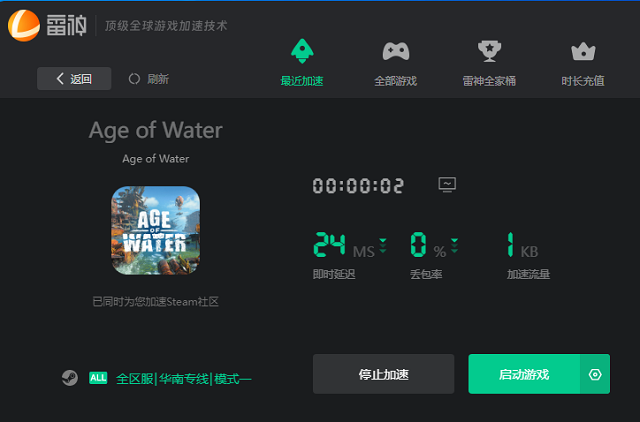Expand latency details arrows next to MS
The image size is (640, 422).
(x=383, y=245)
